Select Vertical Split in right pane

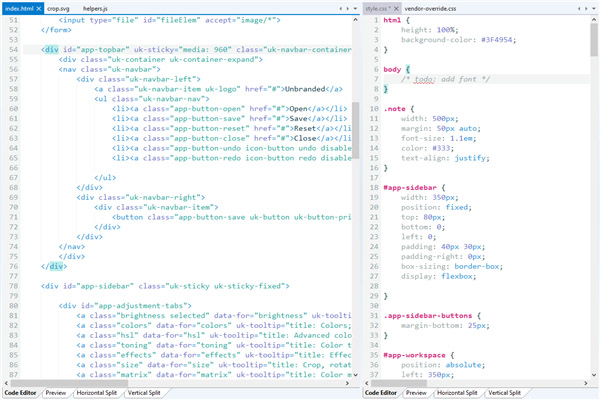(504, 393)
